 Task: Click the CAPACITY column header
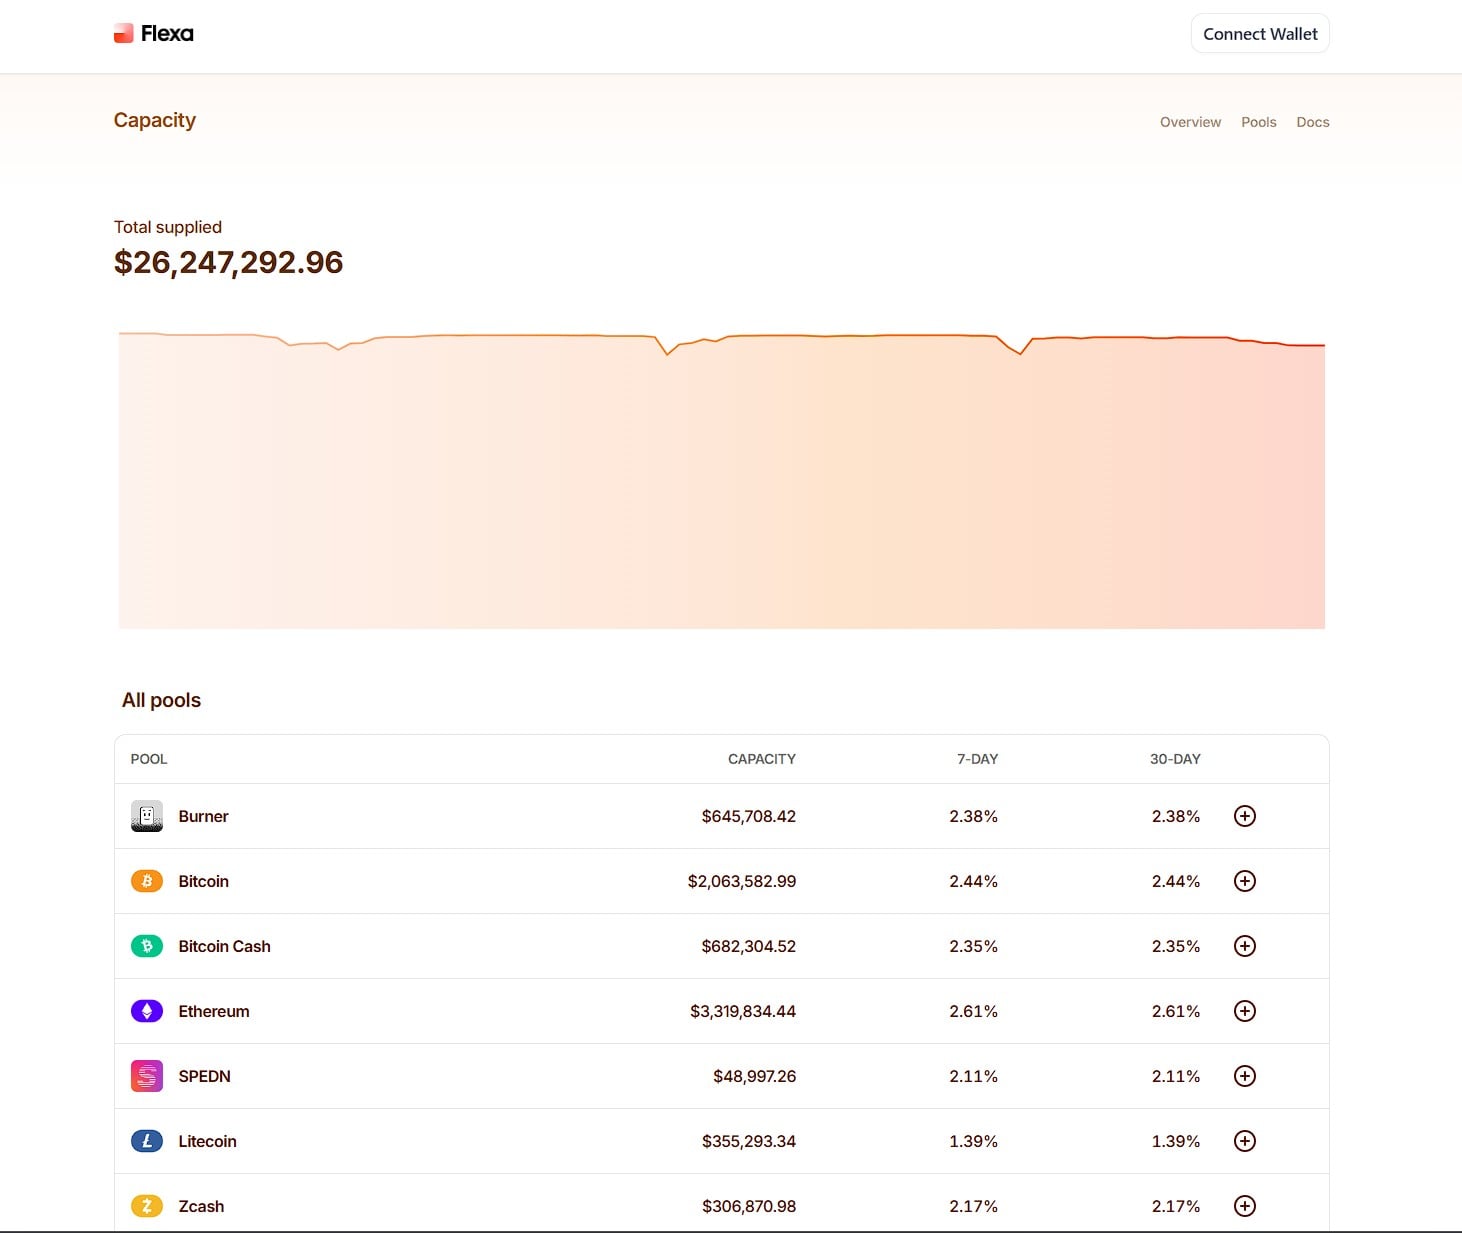click(762, 759)
